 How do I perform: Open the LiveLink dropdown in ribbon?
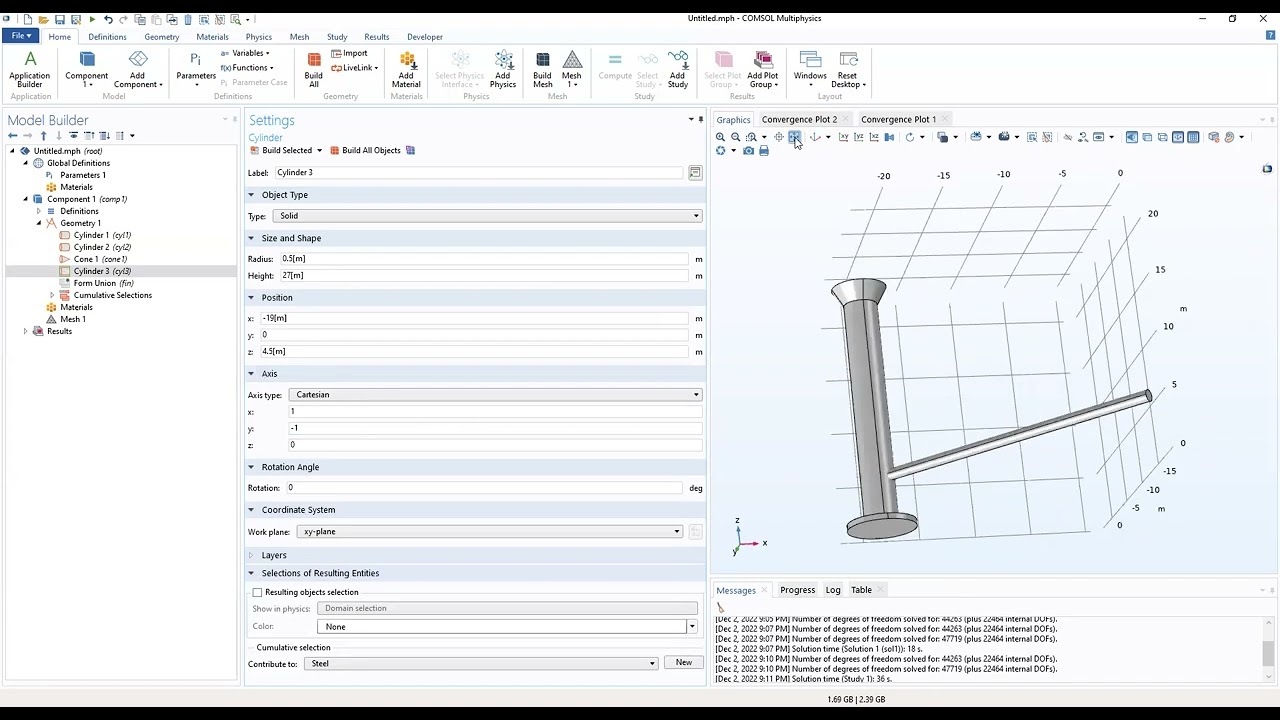[355, 68]
